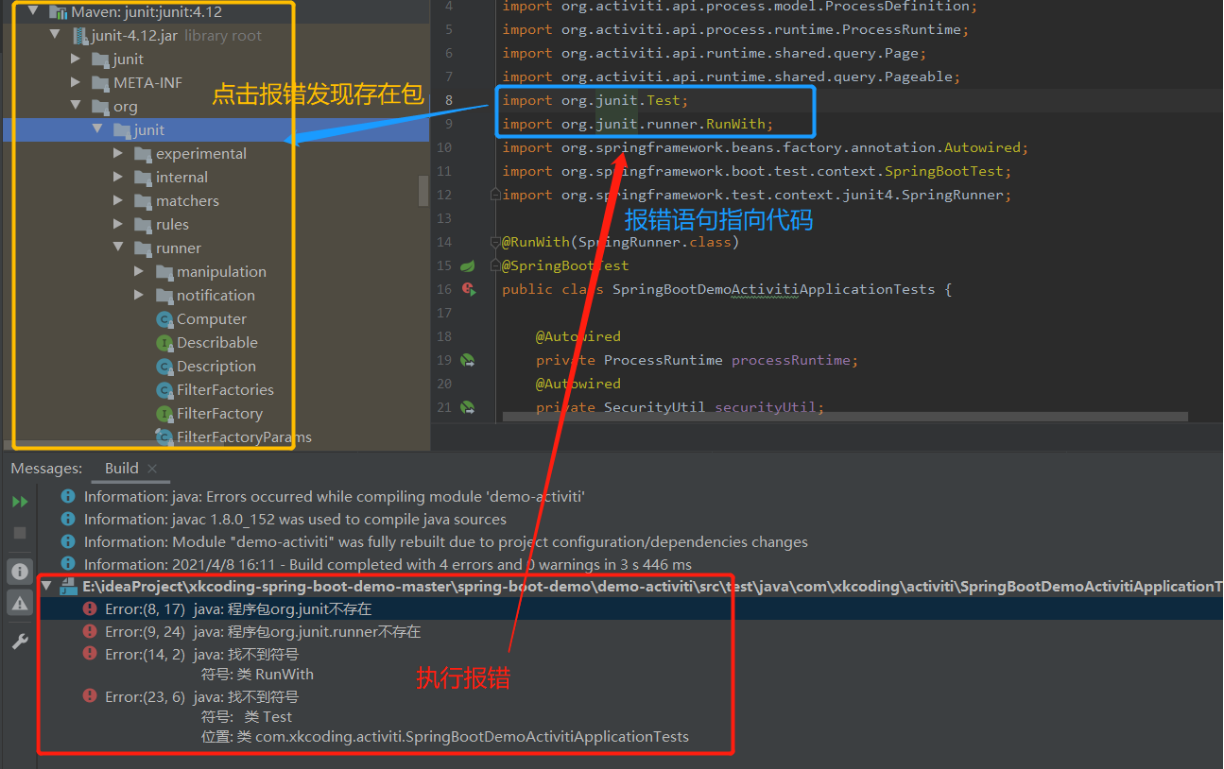Collapse the org package arrow
The height and width of the screenshot is (769, 1224).
click(x=76, y=106)
